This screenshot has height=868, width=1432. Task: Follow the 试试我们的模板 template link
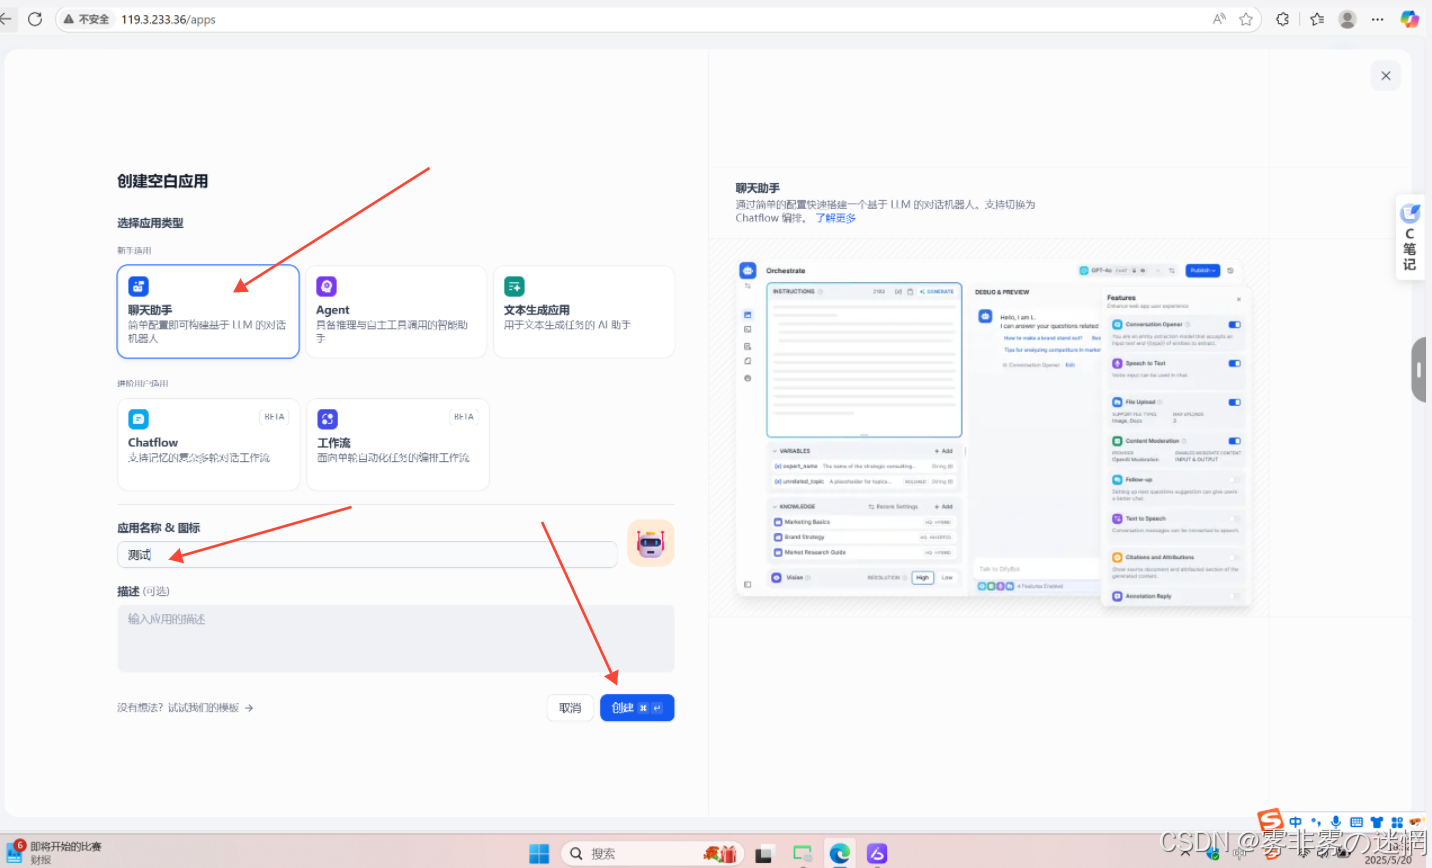[210, 708]
